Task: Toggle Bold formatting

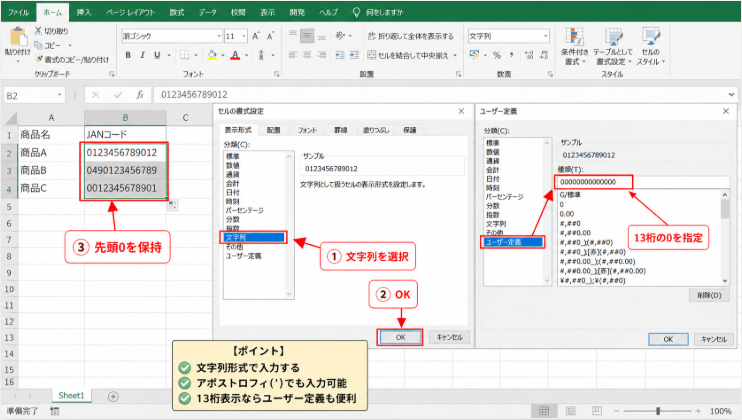Action: click(128, 55)
